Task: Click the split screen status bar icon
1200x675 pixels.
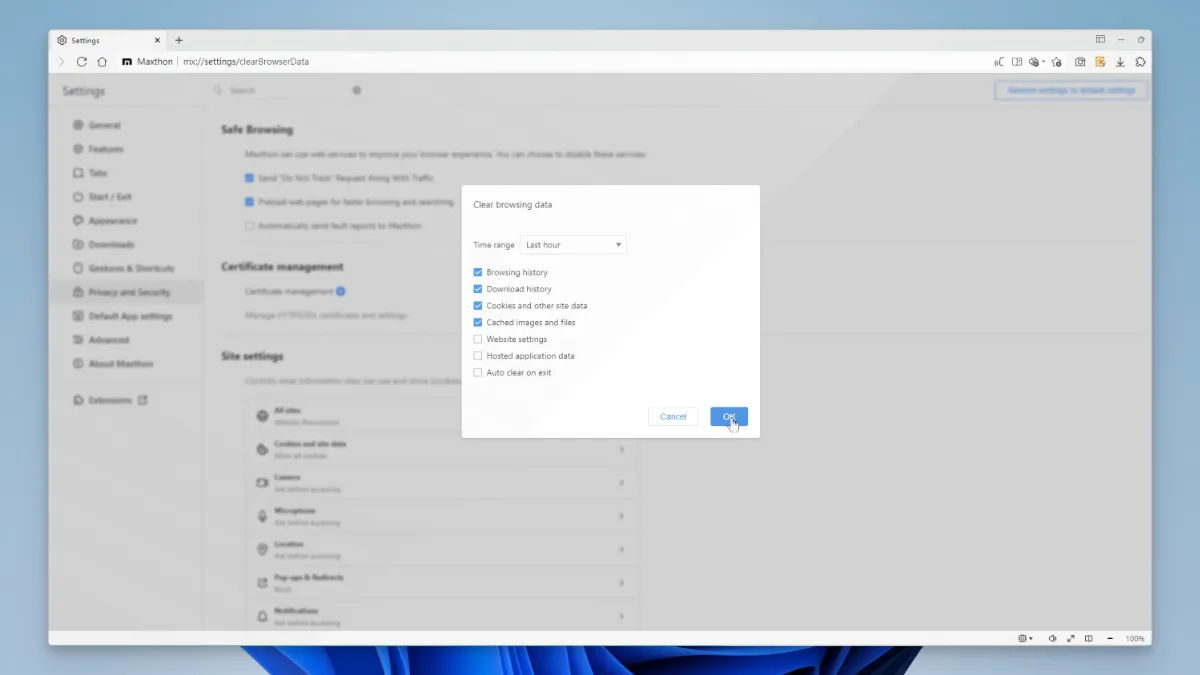Action: 1089,638
